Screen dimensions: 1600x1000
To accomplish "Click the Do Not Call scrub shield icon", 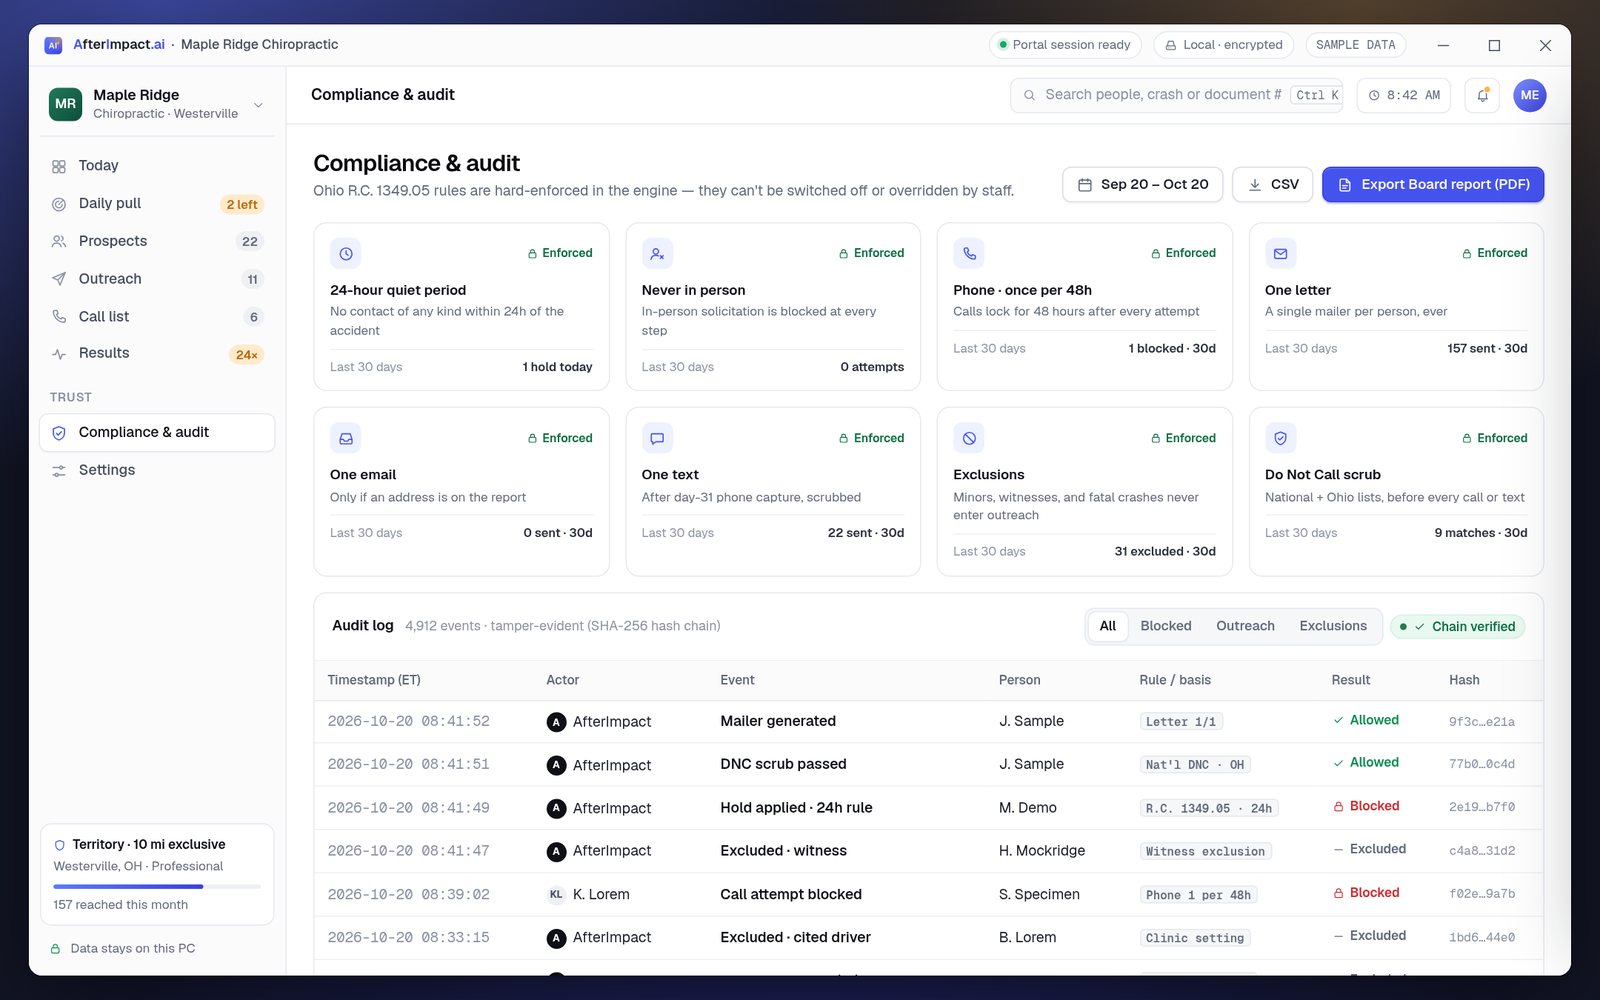I will pos(1280,438).
